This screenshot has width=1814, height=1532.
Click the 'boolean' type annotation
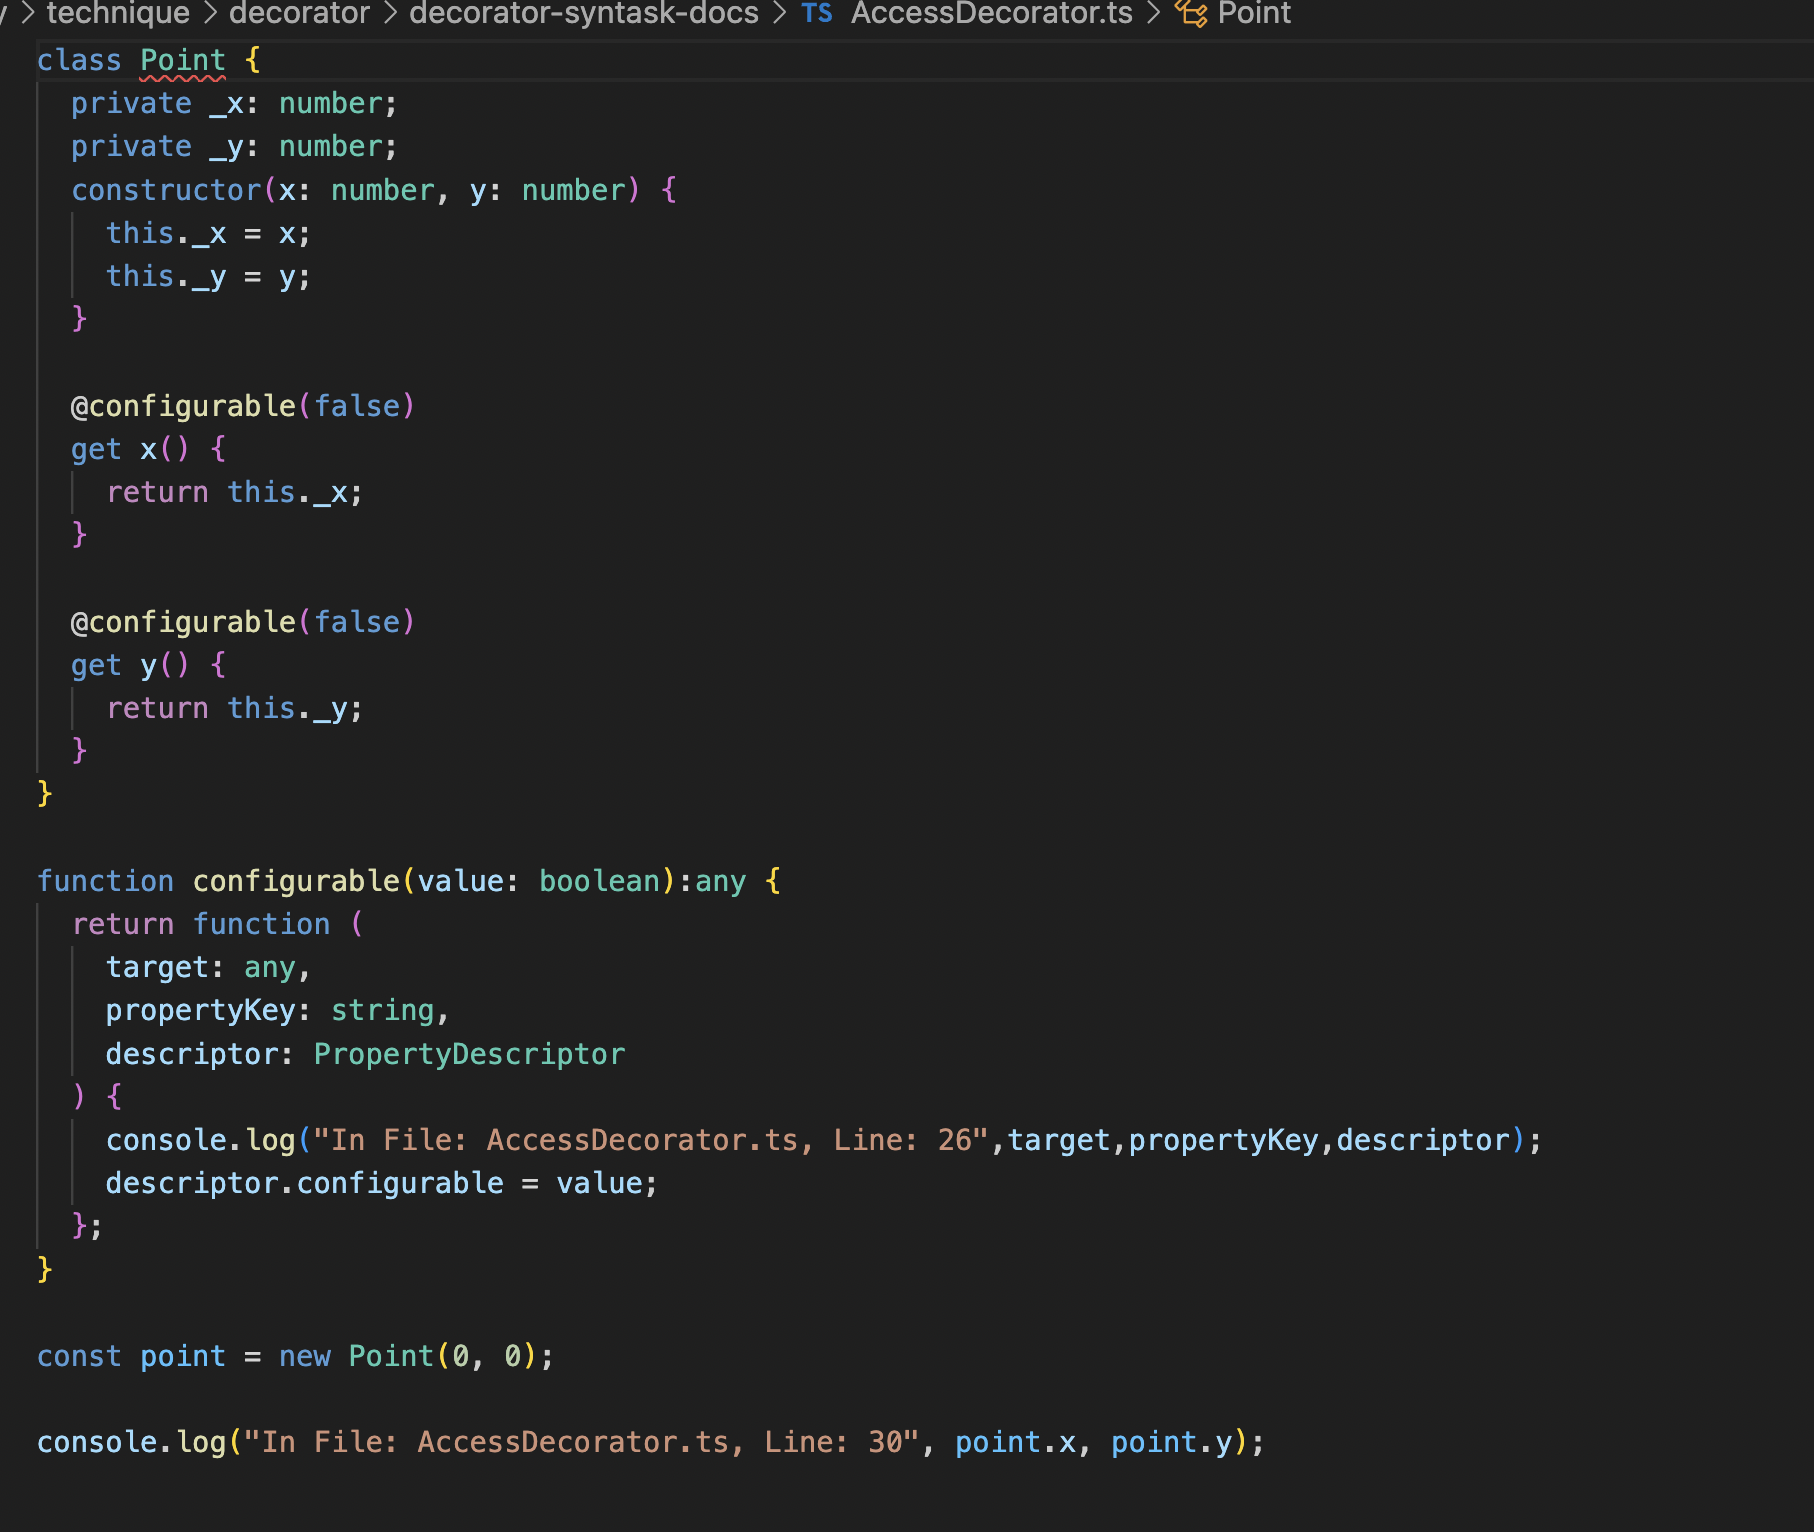(600, 881)
